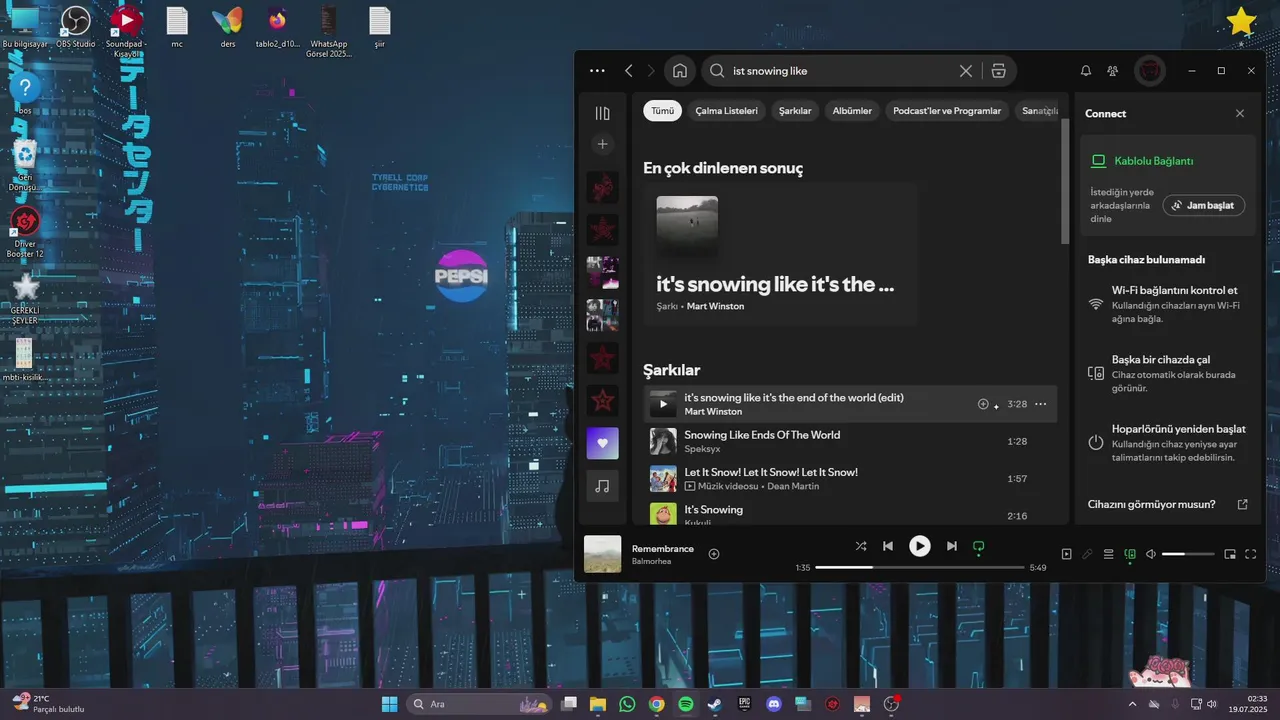The width and height of the screenshot is (1280, 720).
Task: Mute Spotify volume
Action: pos(1151,554)
